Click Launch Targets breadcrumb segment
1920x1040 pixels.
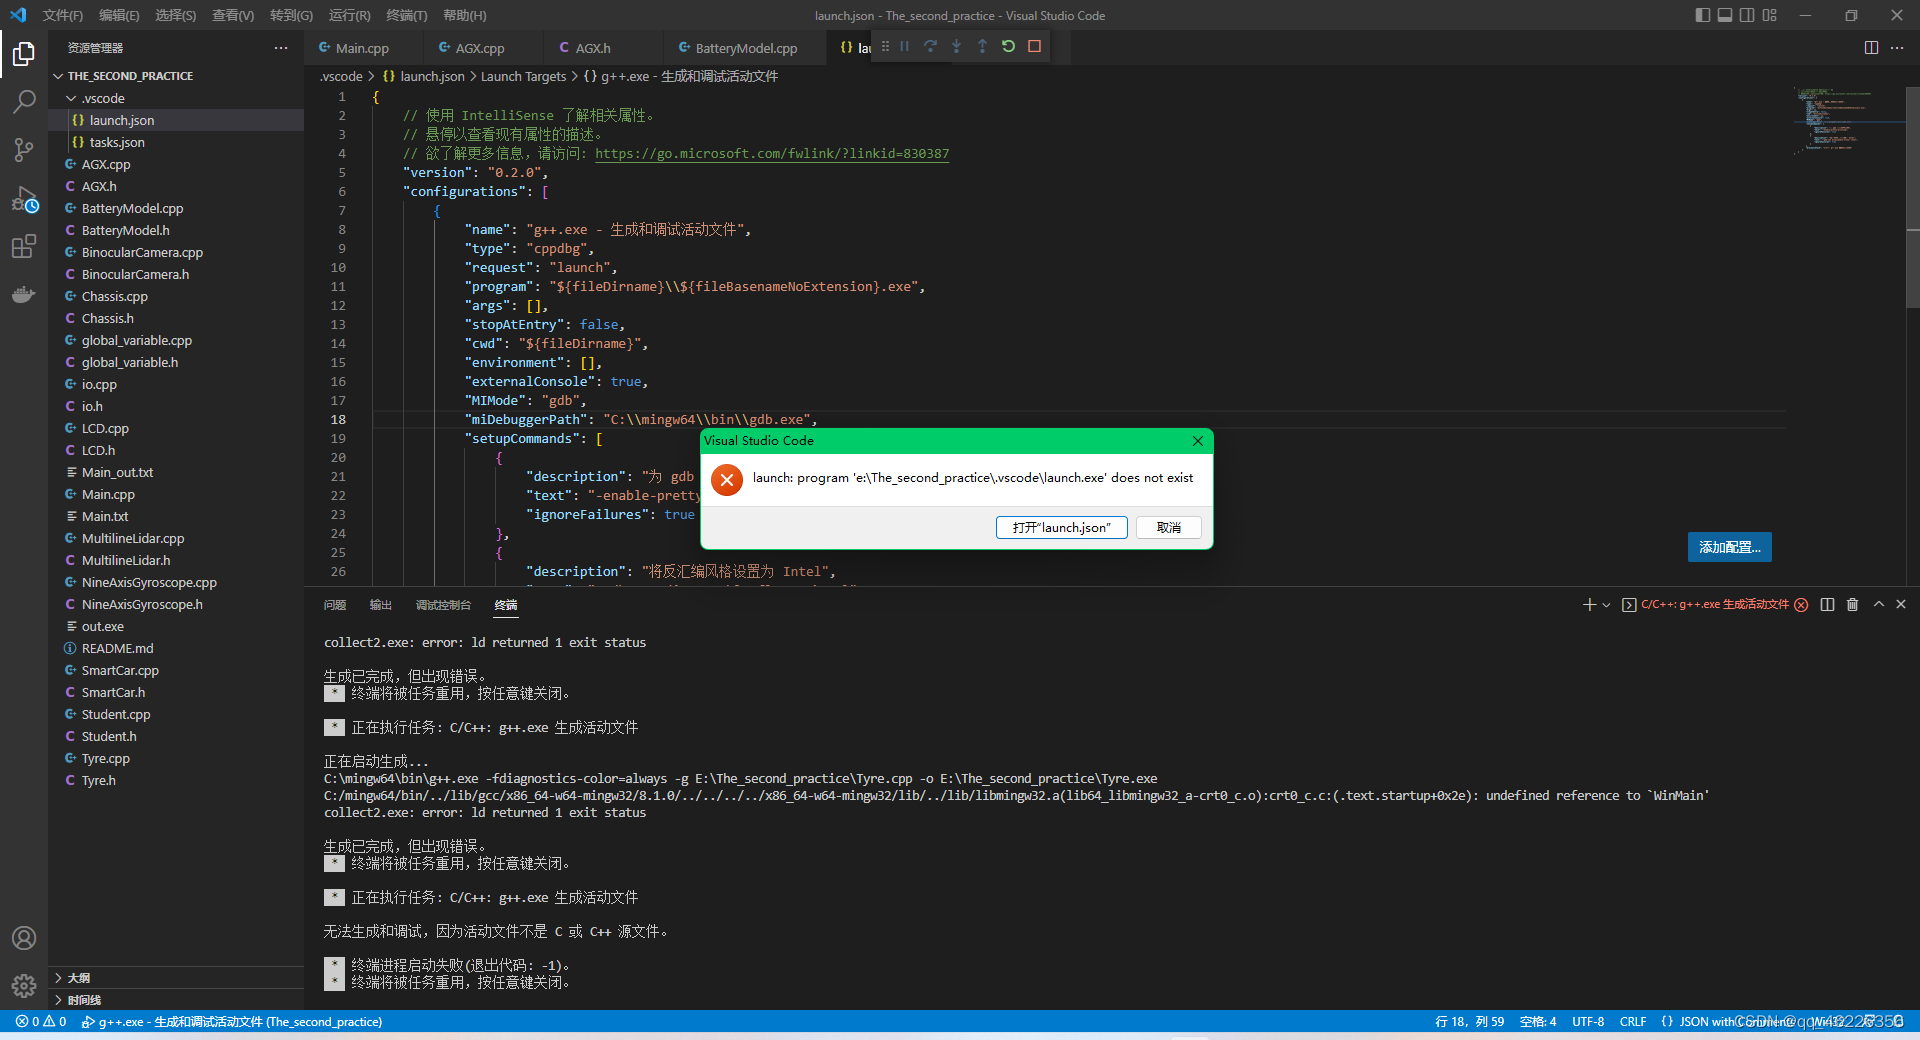(x=523, y=76)
